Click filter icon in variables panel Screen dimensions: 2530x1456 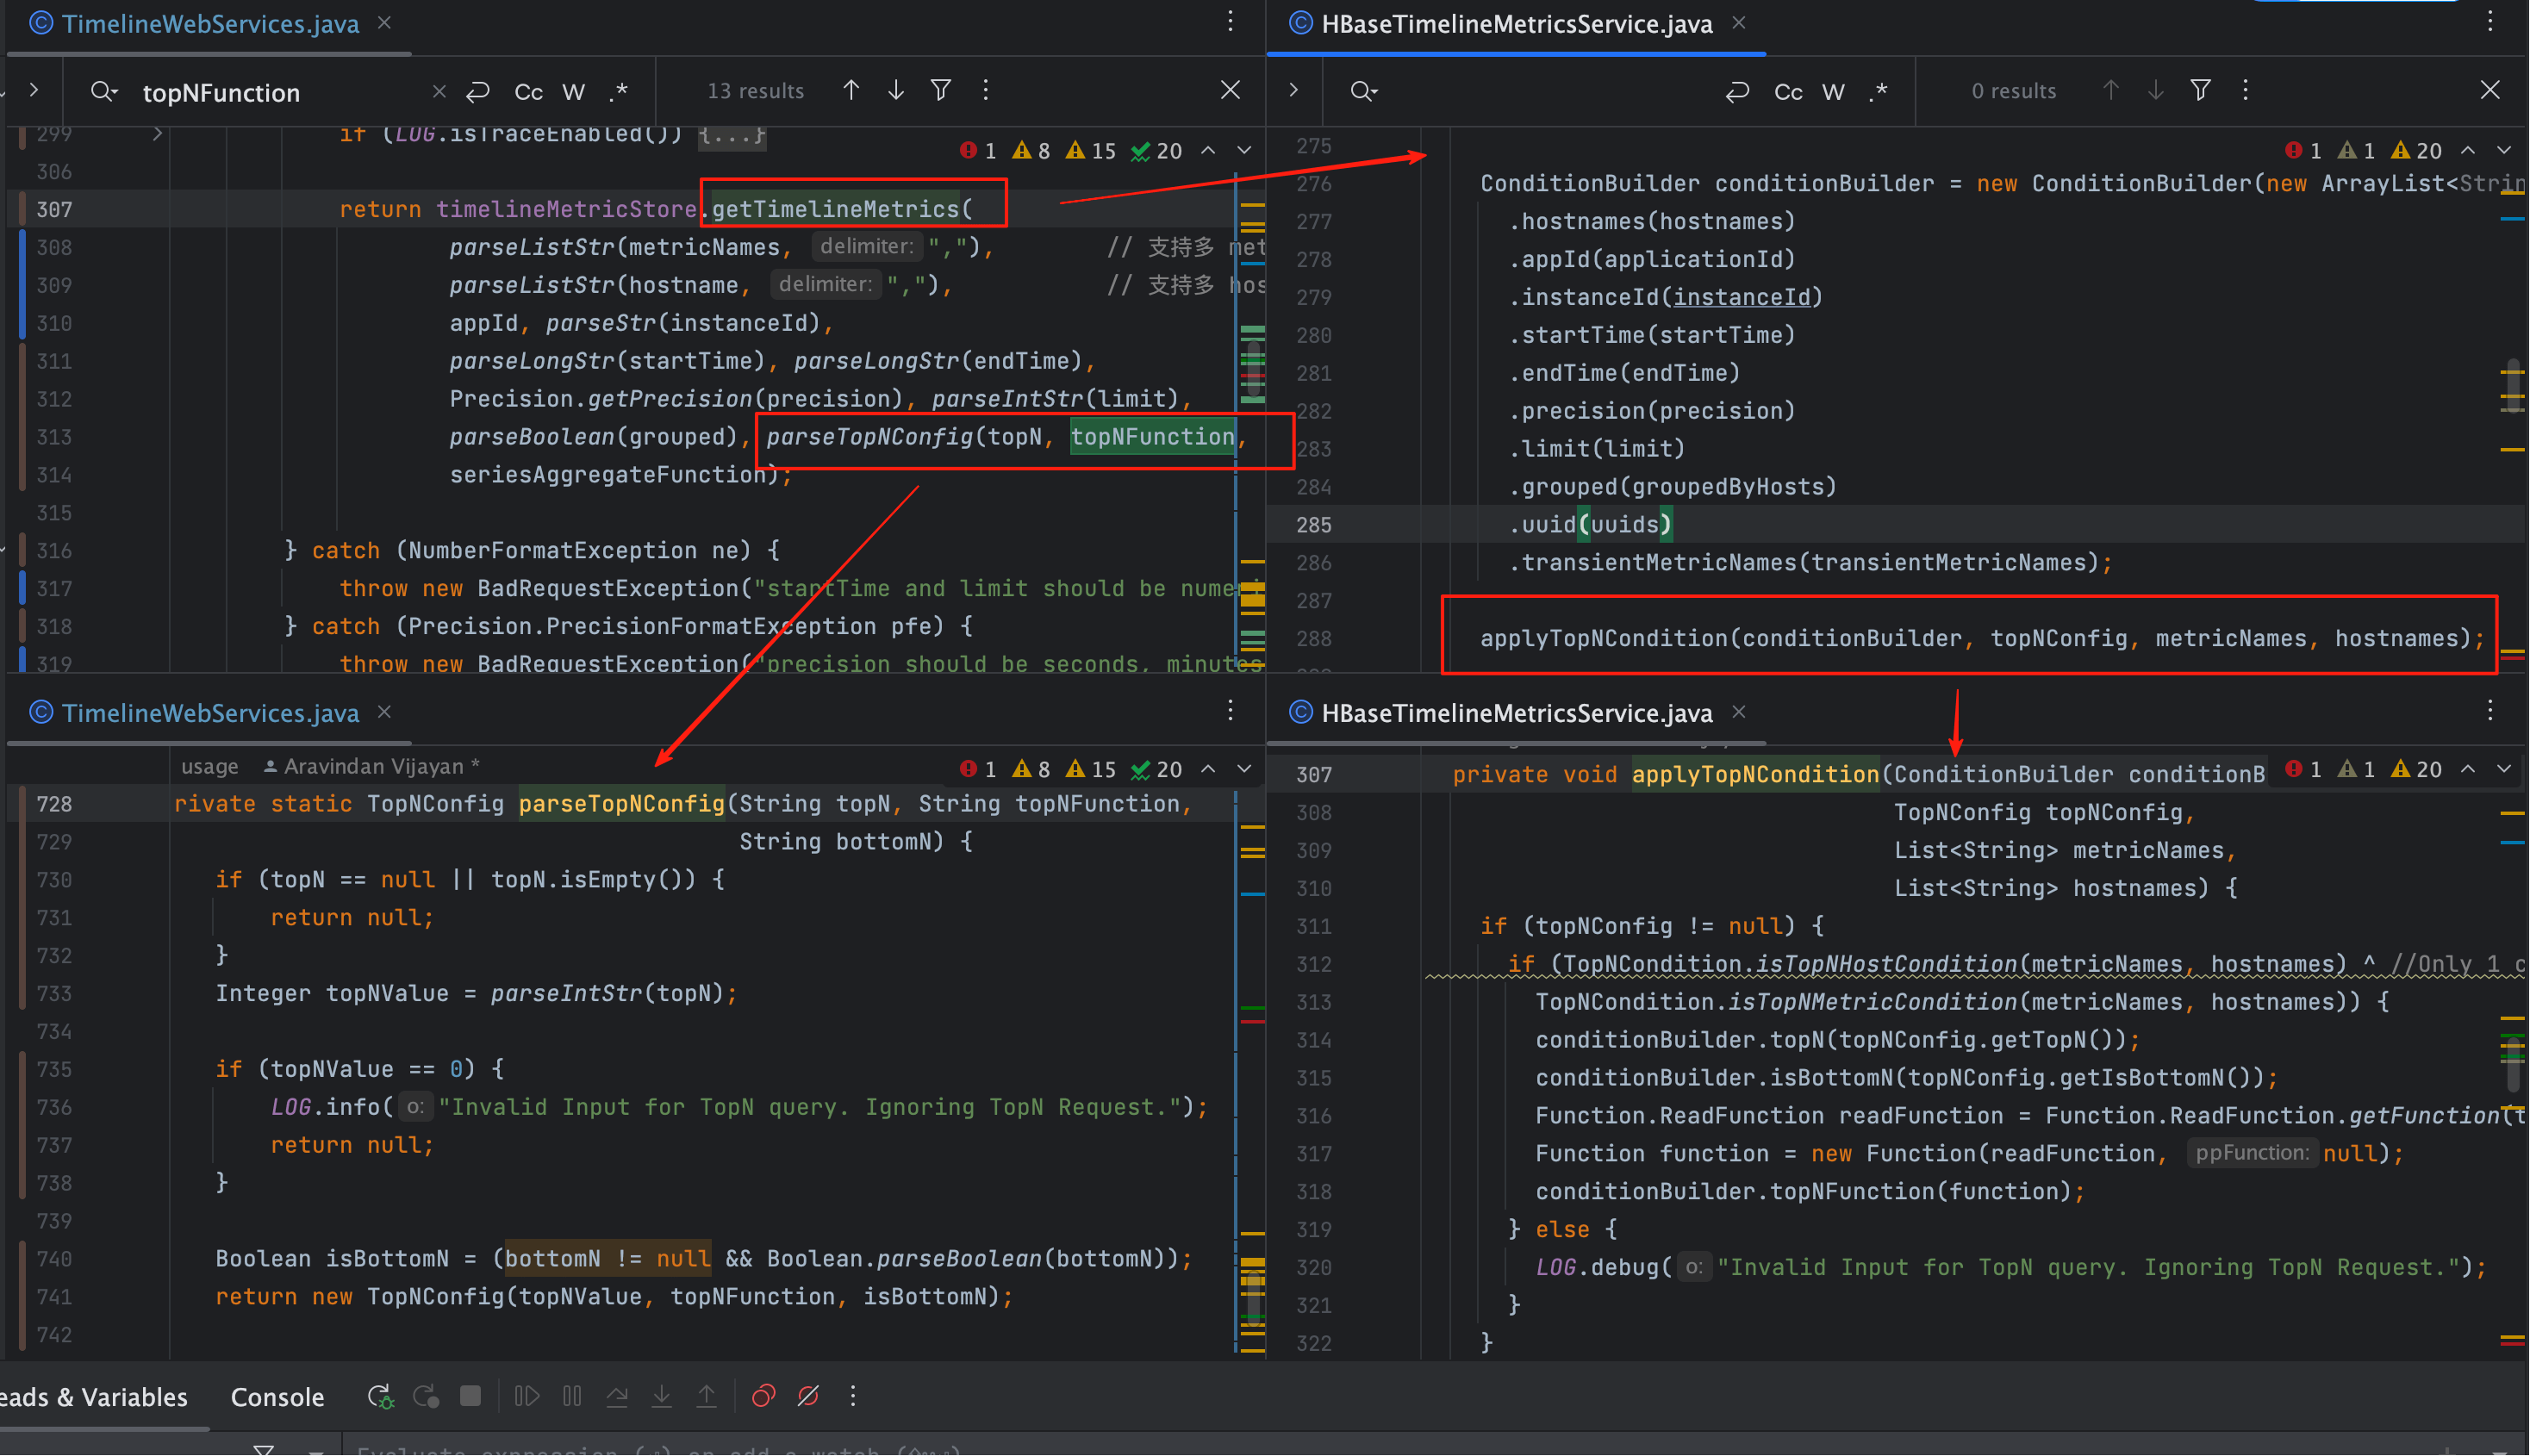264,1449
